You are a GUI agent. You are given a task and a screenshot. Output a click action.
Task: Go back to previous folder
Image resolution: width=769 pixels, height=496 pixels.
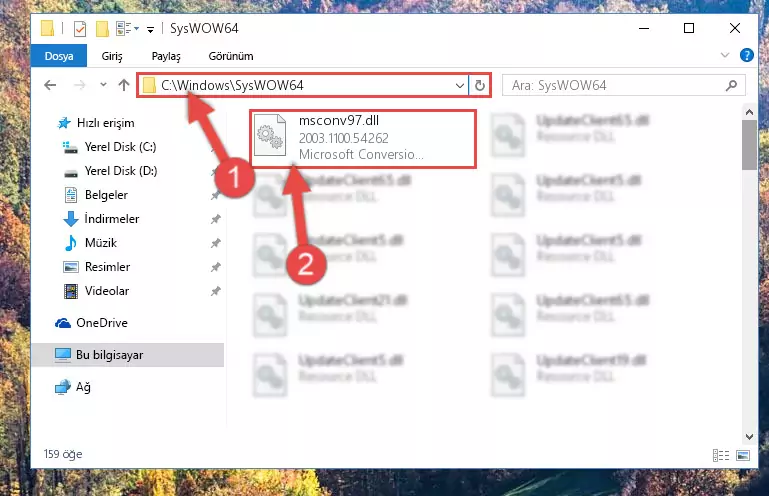coord(50,85)
